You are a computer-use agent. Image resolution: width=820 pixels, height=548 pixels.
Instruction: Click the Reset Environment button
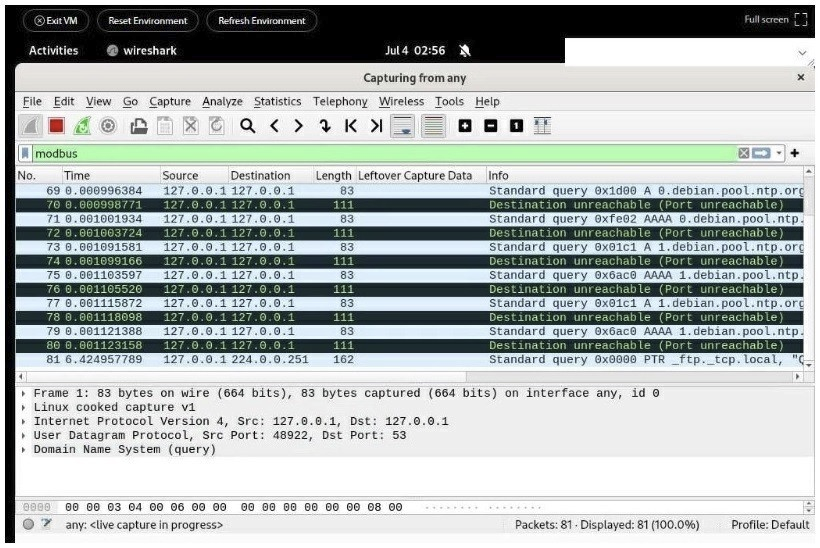coord(147,20)
